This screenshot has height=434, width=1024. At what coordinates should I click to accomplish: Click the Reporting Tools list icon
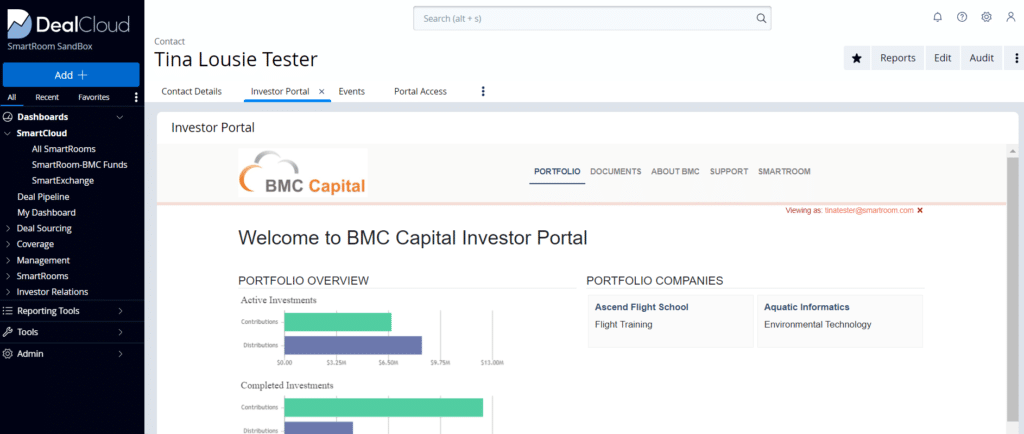pyautogui.click(x=8, y=311)
